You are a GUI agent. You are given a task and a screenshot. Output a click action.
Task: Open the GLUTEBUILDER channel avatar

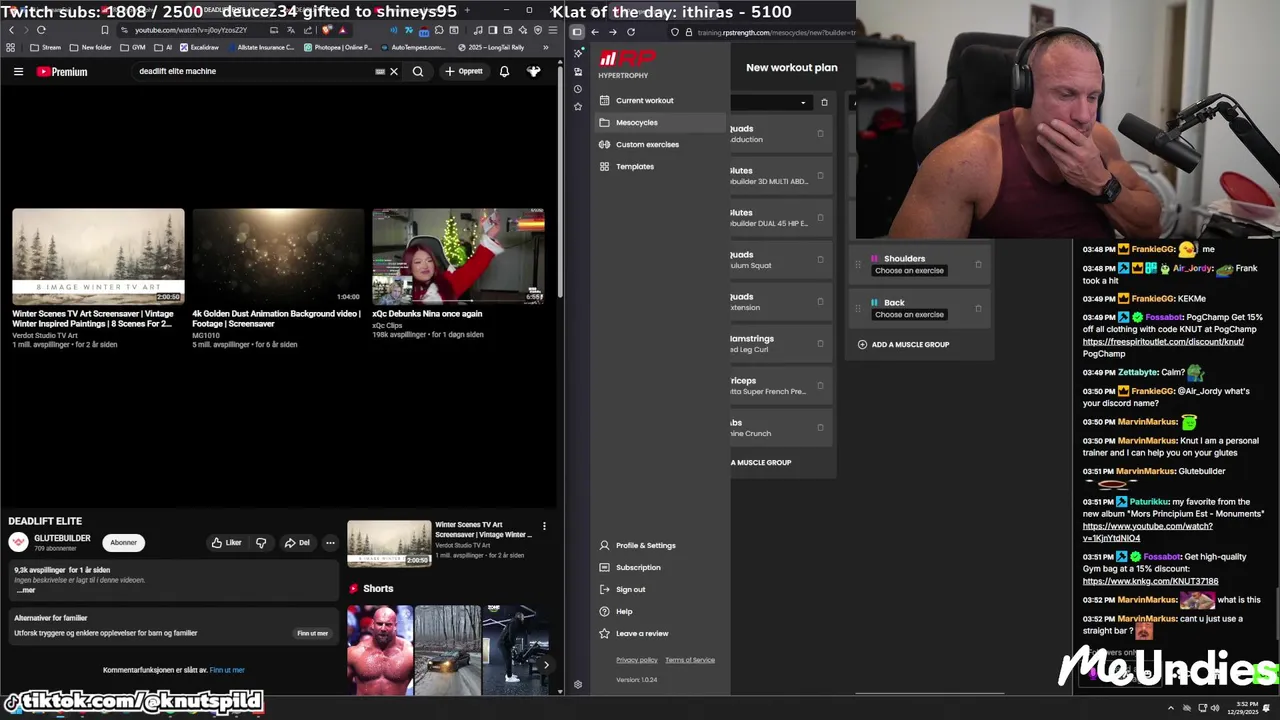18,542
